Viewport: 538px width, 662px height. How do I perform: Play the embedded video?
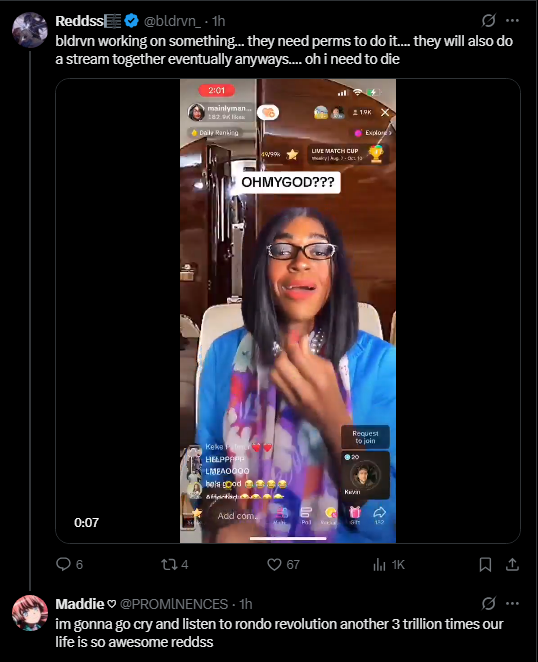[x=288, y=311]
